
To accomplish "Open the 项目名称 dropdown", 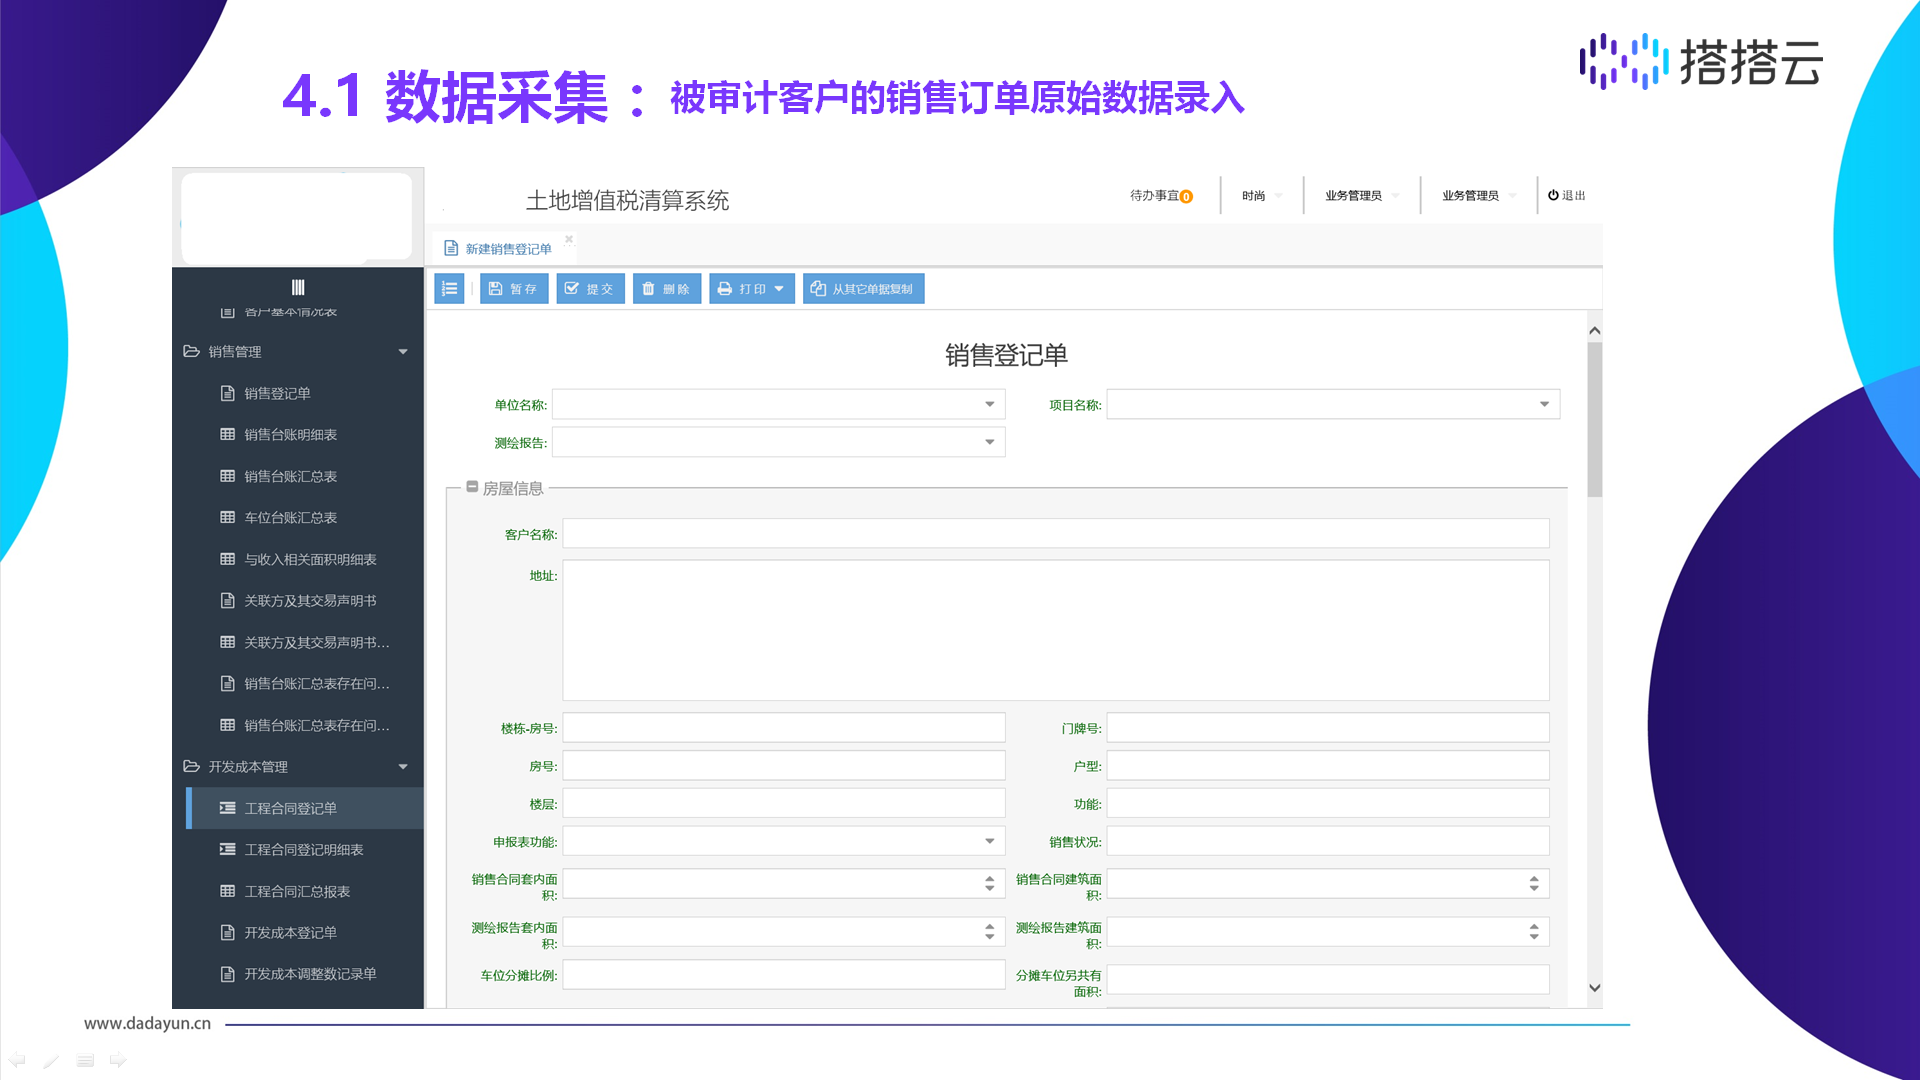I will click(1333, 405).
